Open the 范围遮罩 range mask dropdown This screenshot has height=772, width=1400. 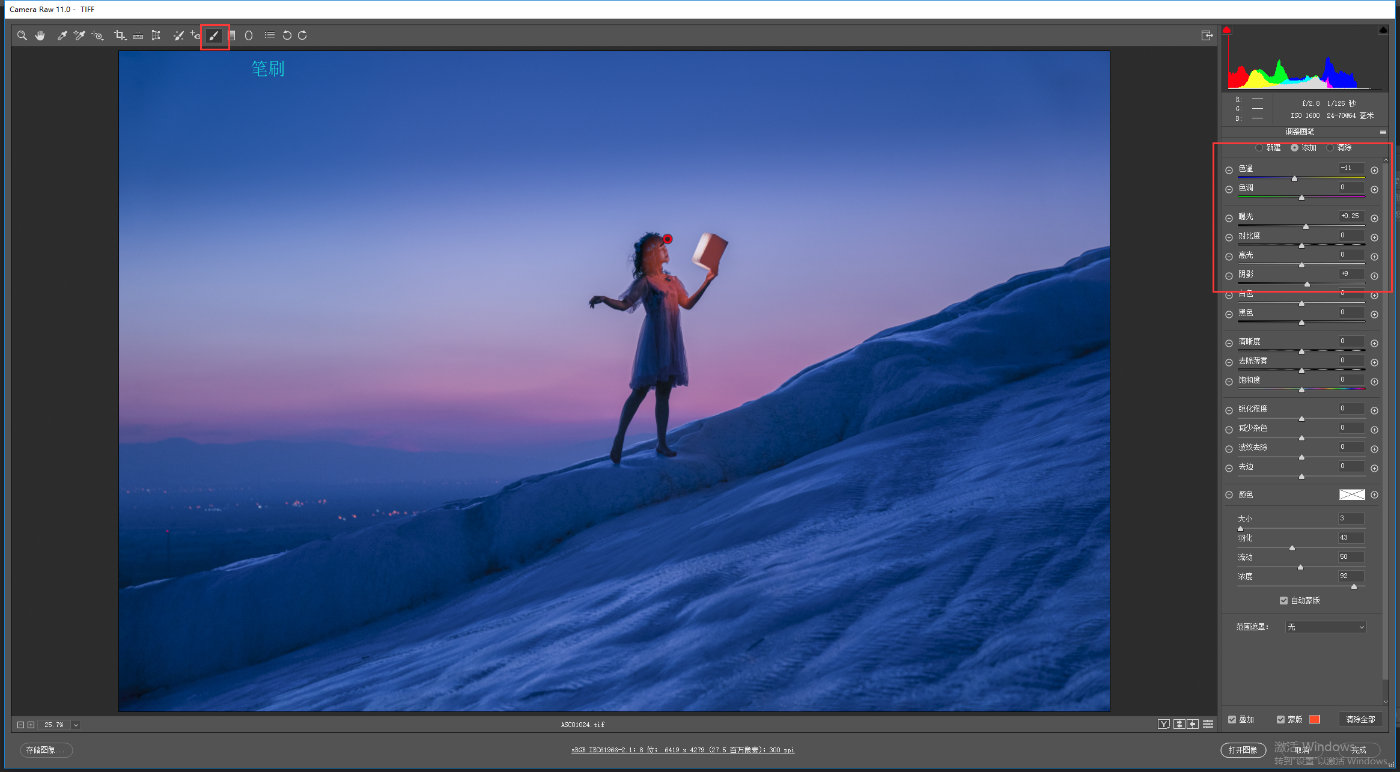[x=1326, y=627]
